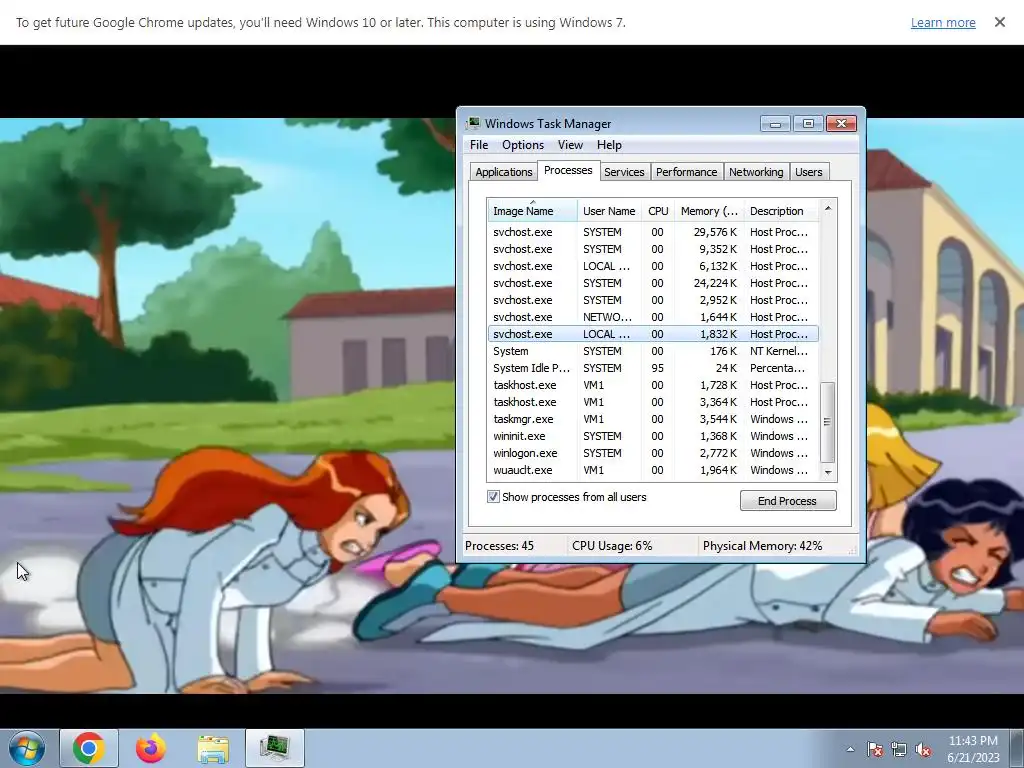Click the Physical Memory: 42% status entry
1024x768 pixels.
762,546
